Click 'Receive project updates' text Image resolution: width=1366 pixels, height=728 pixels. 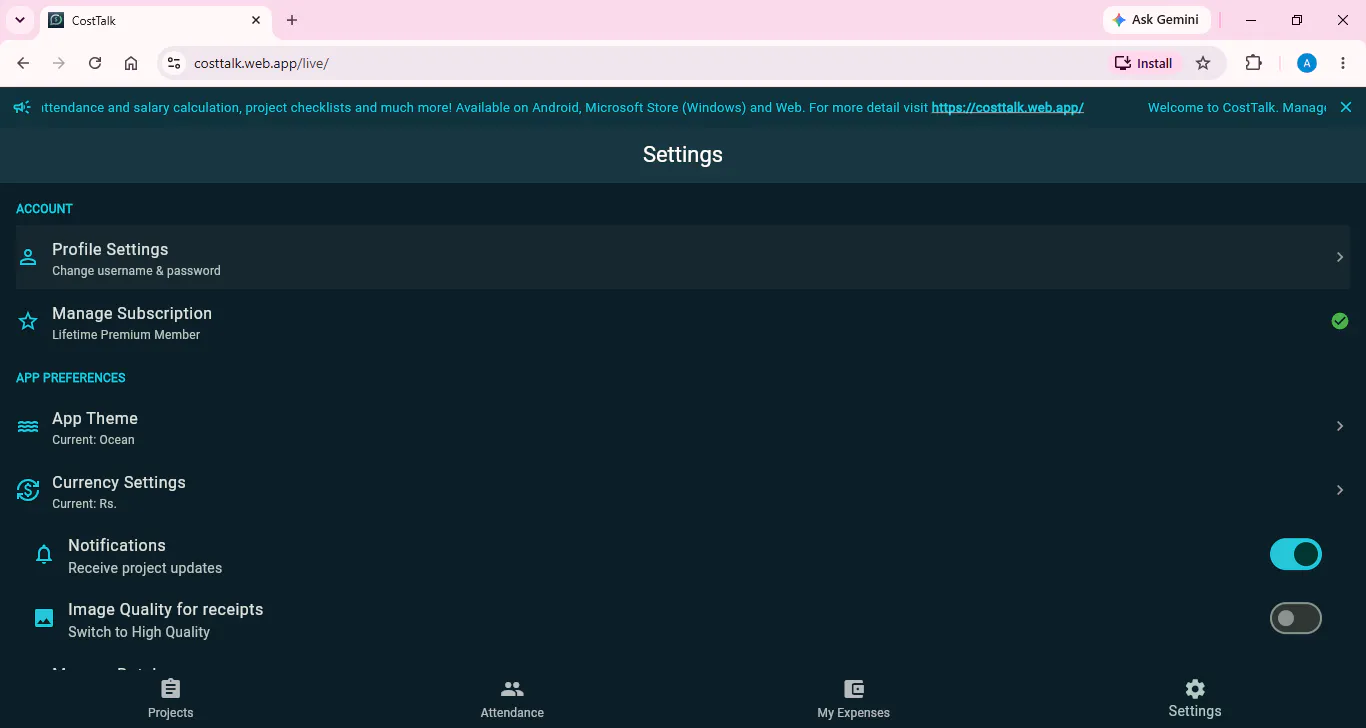click(x=145, y=568)
